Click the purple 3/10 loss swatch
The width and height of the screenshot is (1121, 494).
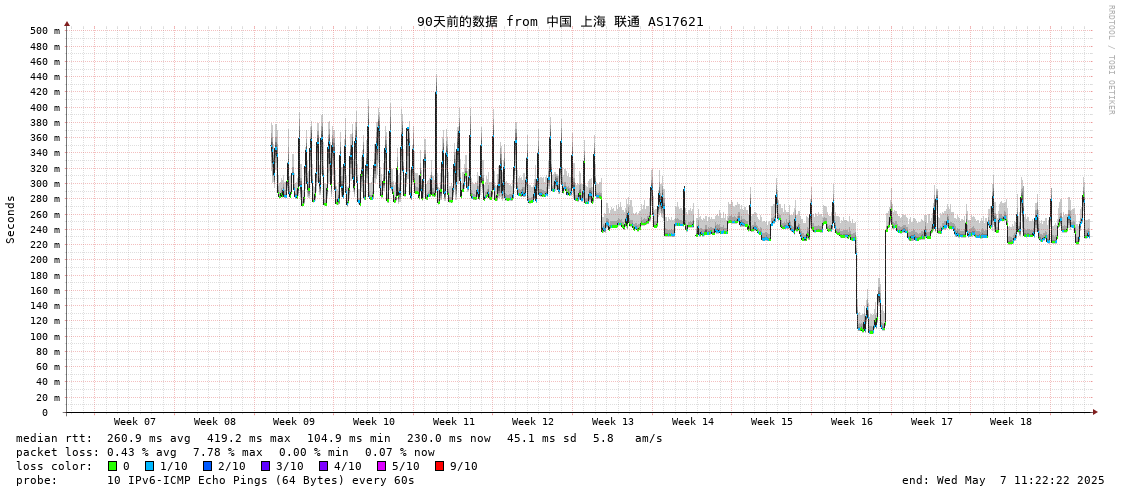click(265, 466)
